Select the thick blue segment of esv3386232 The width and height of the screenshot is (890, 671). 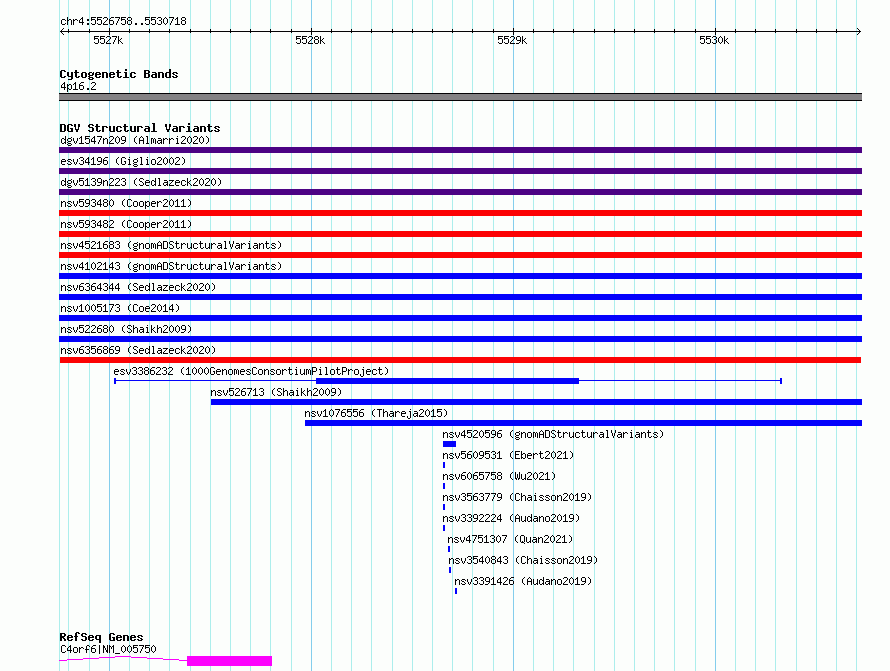(447, 381)
